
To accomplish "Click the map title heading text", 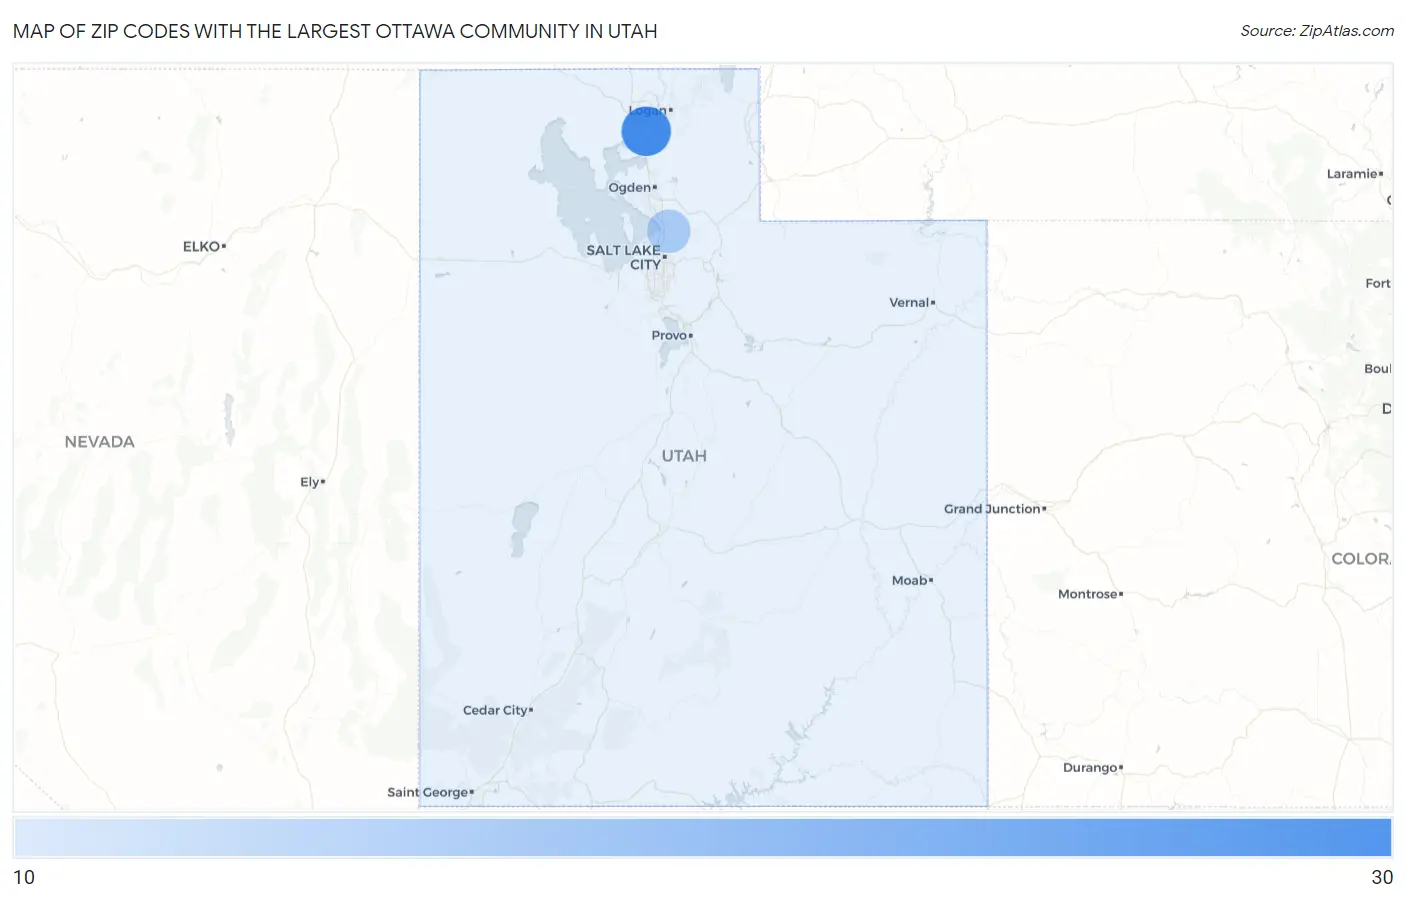I will click(x=335, y=31).
